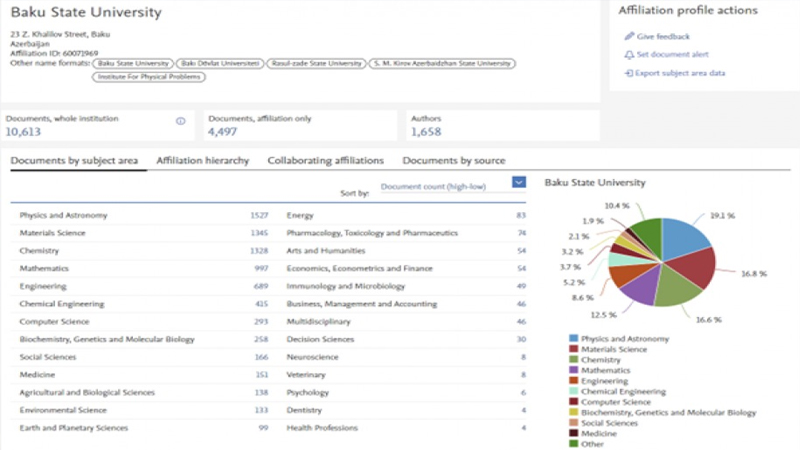Click the Give feedback pencil icon
Viewport: 800px width, 450px height.
coord(628,36)
